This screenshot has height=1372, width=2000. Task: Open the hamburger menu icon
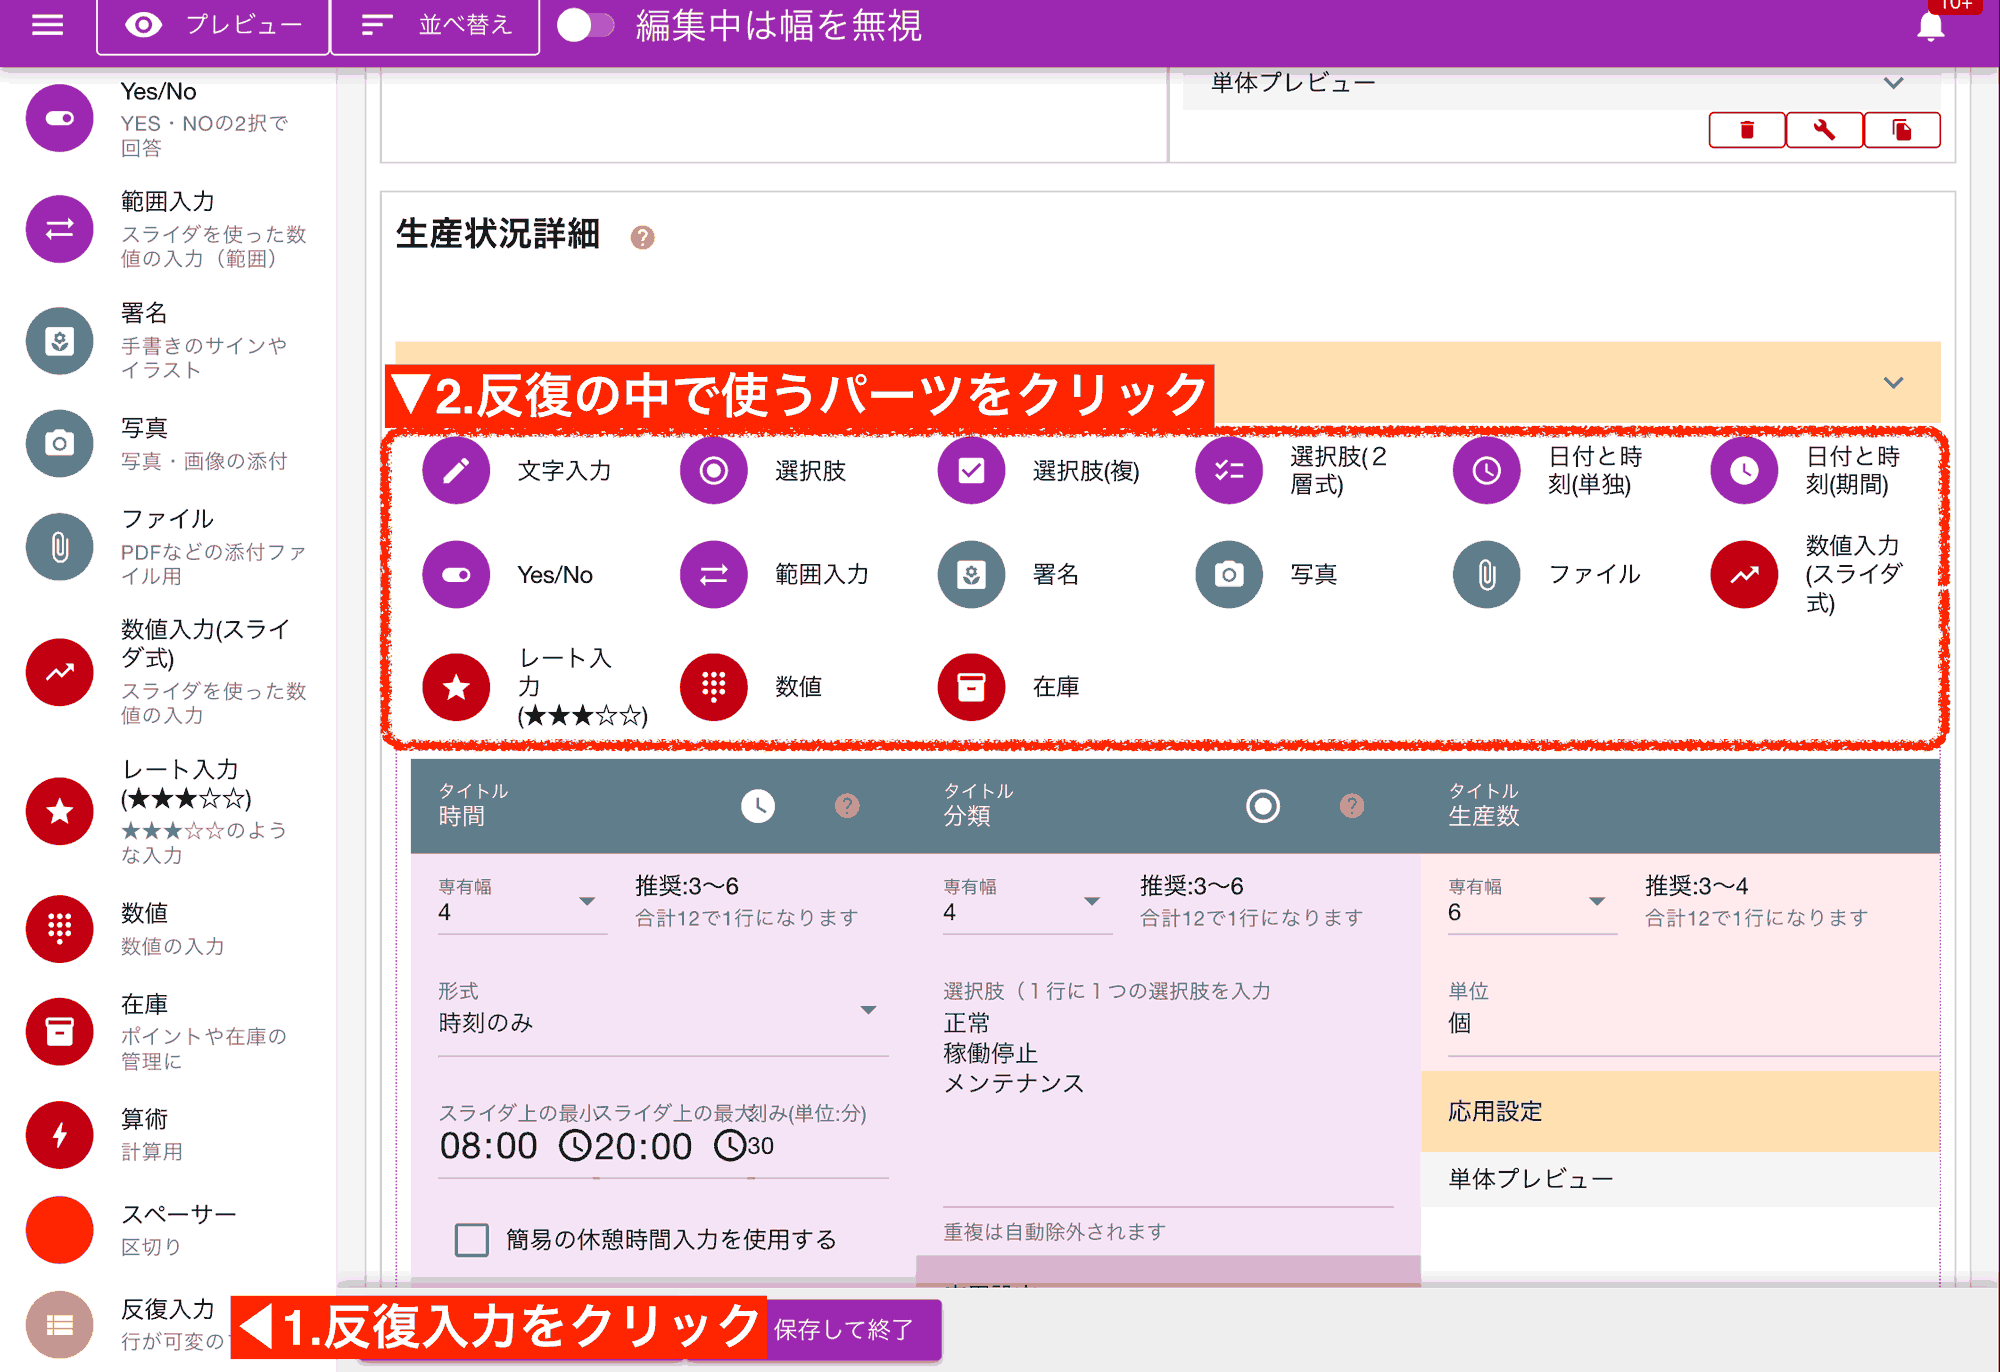point(46,26)
